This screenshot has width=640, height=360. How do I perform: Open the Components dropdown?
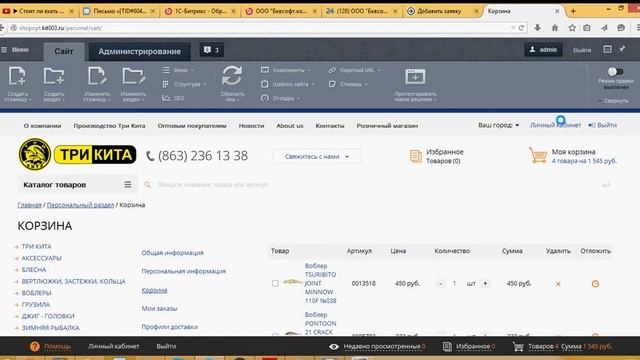286,70
